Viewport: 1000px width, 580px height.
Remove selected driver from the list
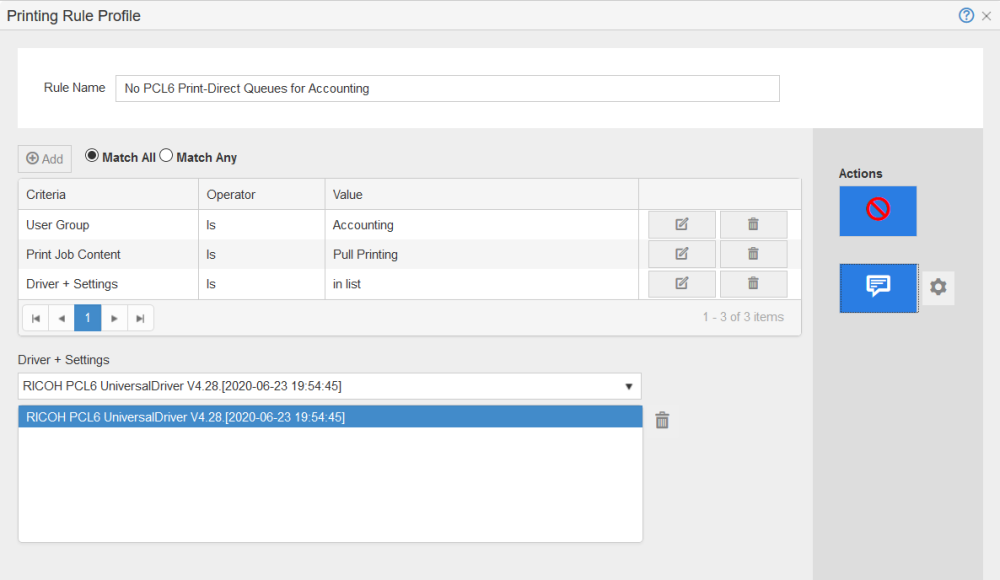(x=661, y=420)
